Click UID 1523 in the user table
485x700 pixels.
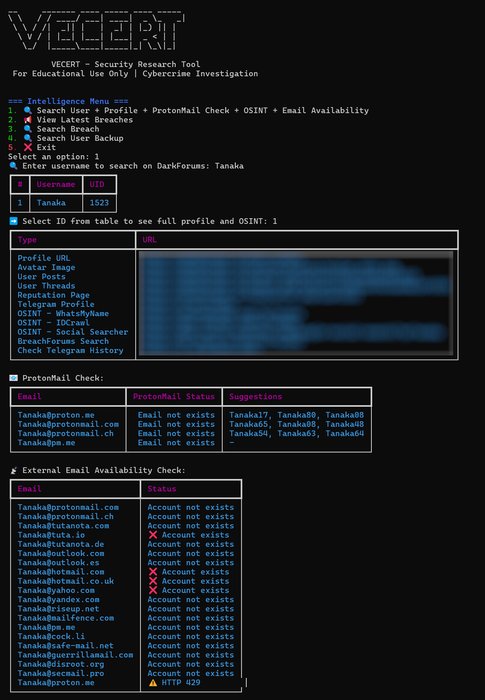[x=99, y=203]
